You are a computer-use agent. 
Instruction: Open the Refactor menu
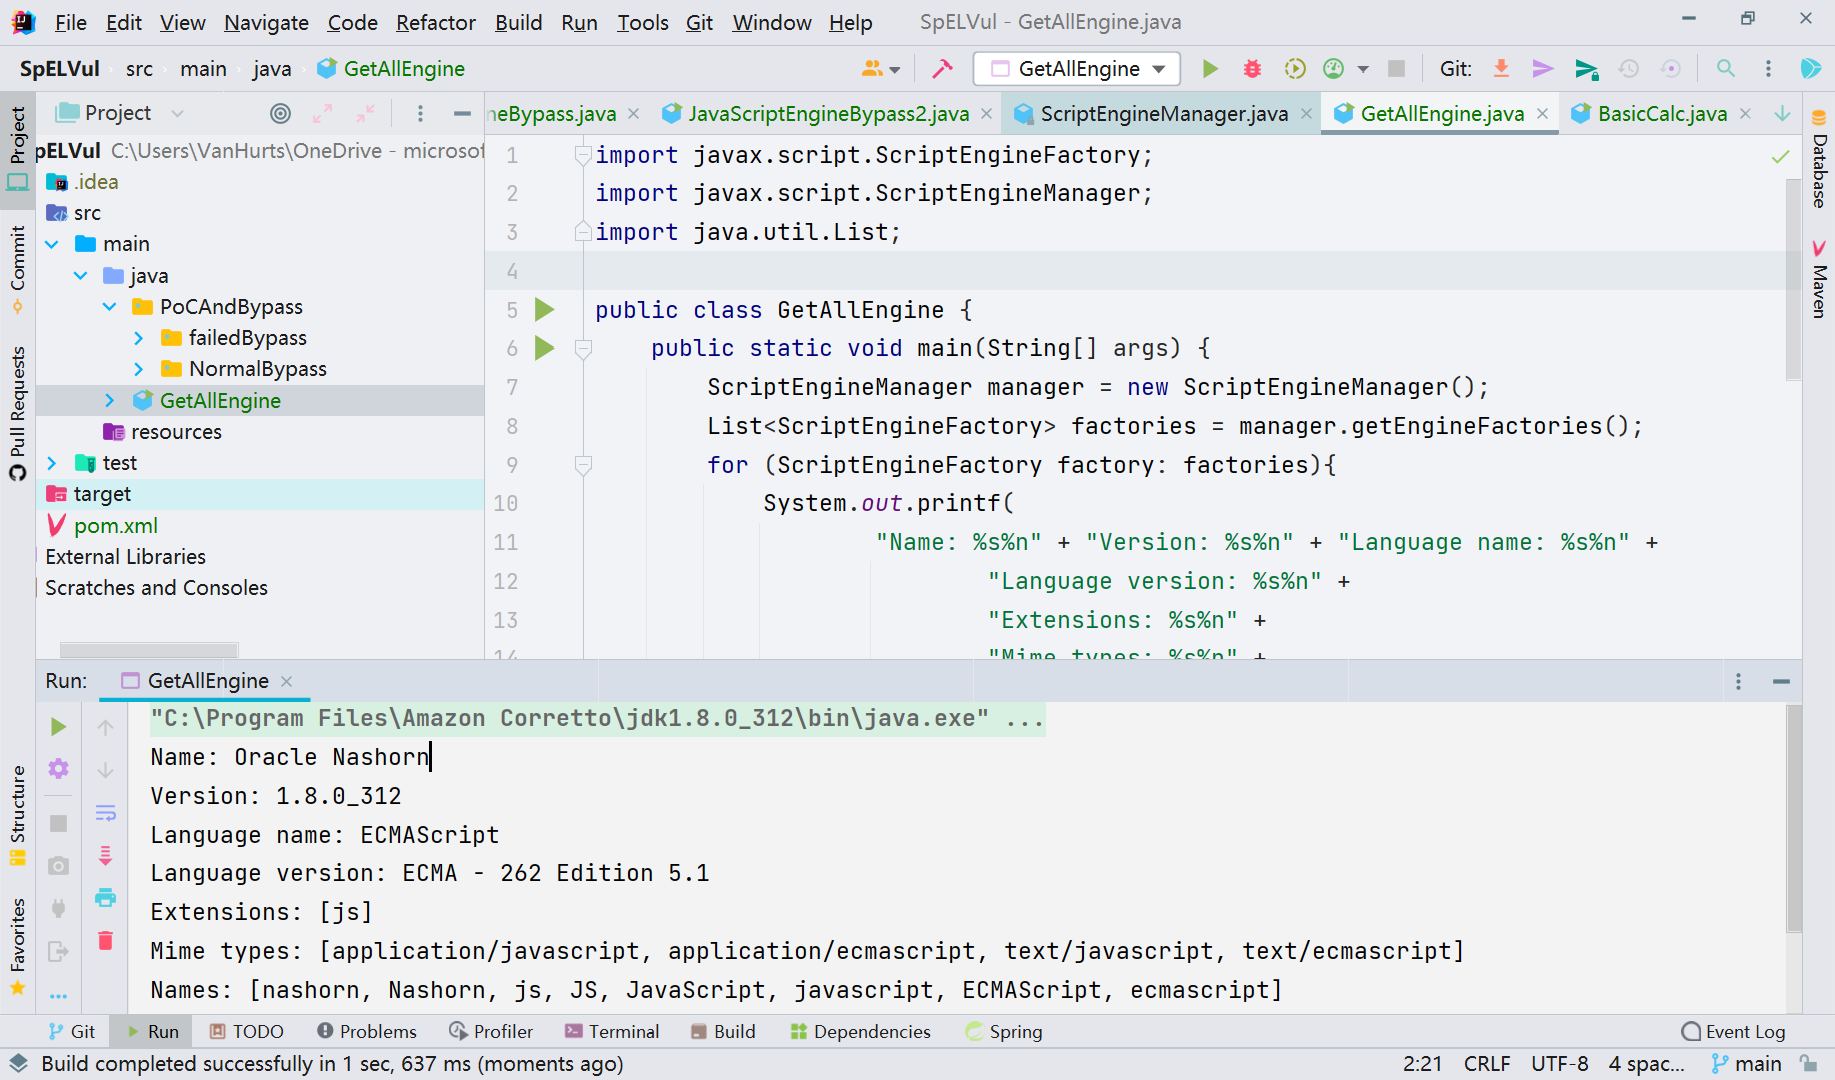[x=435, y=22]
